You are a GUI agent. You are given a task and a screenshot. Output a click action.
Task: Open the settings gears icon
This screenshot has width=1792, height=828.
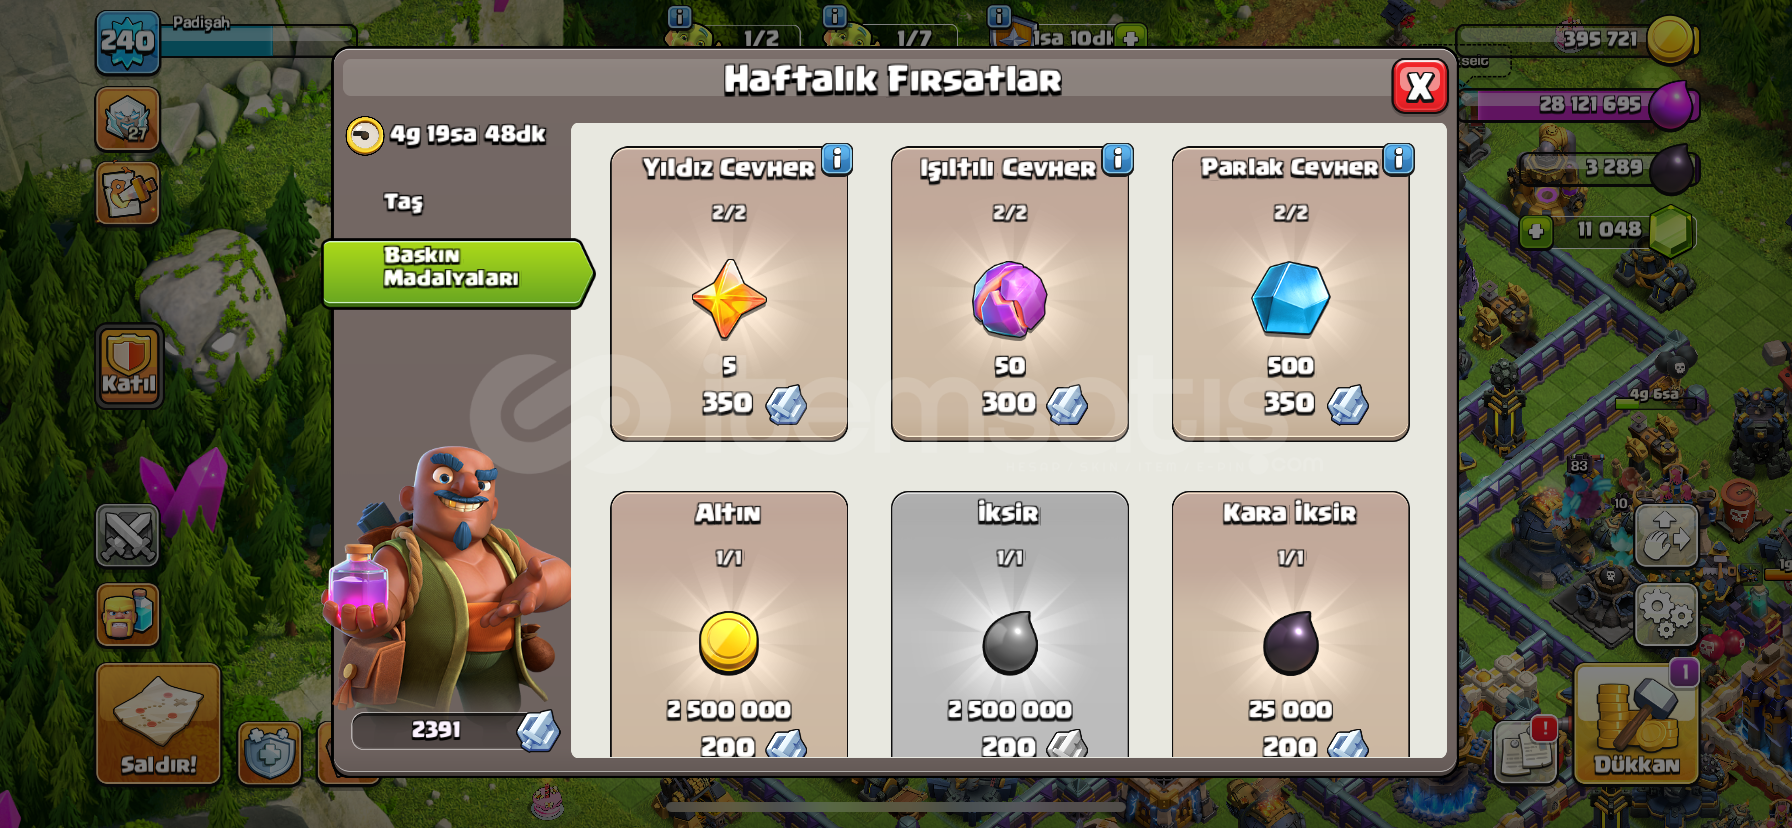point(1666,615)
